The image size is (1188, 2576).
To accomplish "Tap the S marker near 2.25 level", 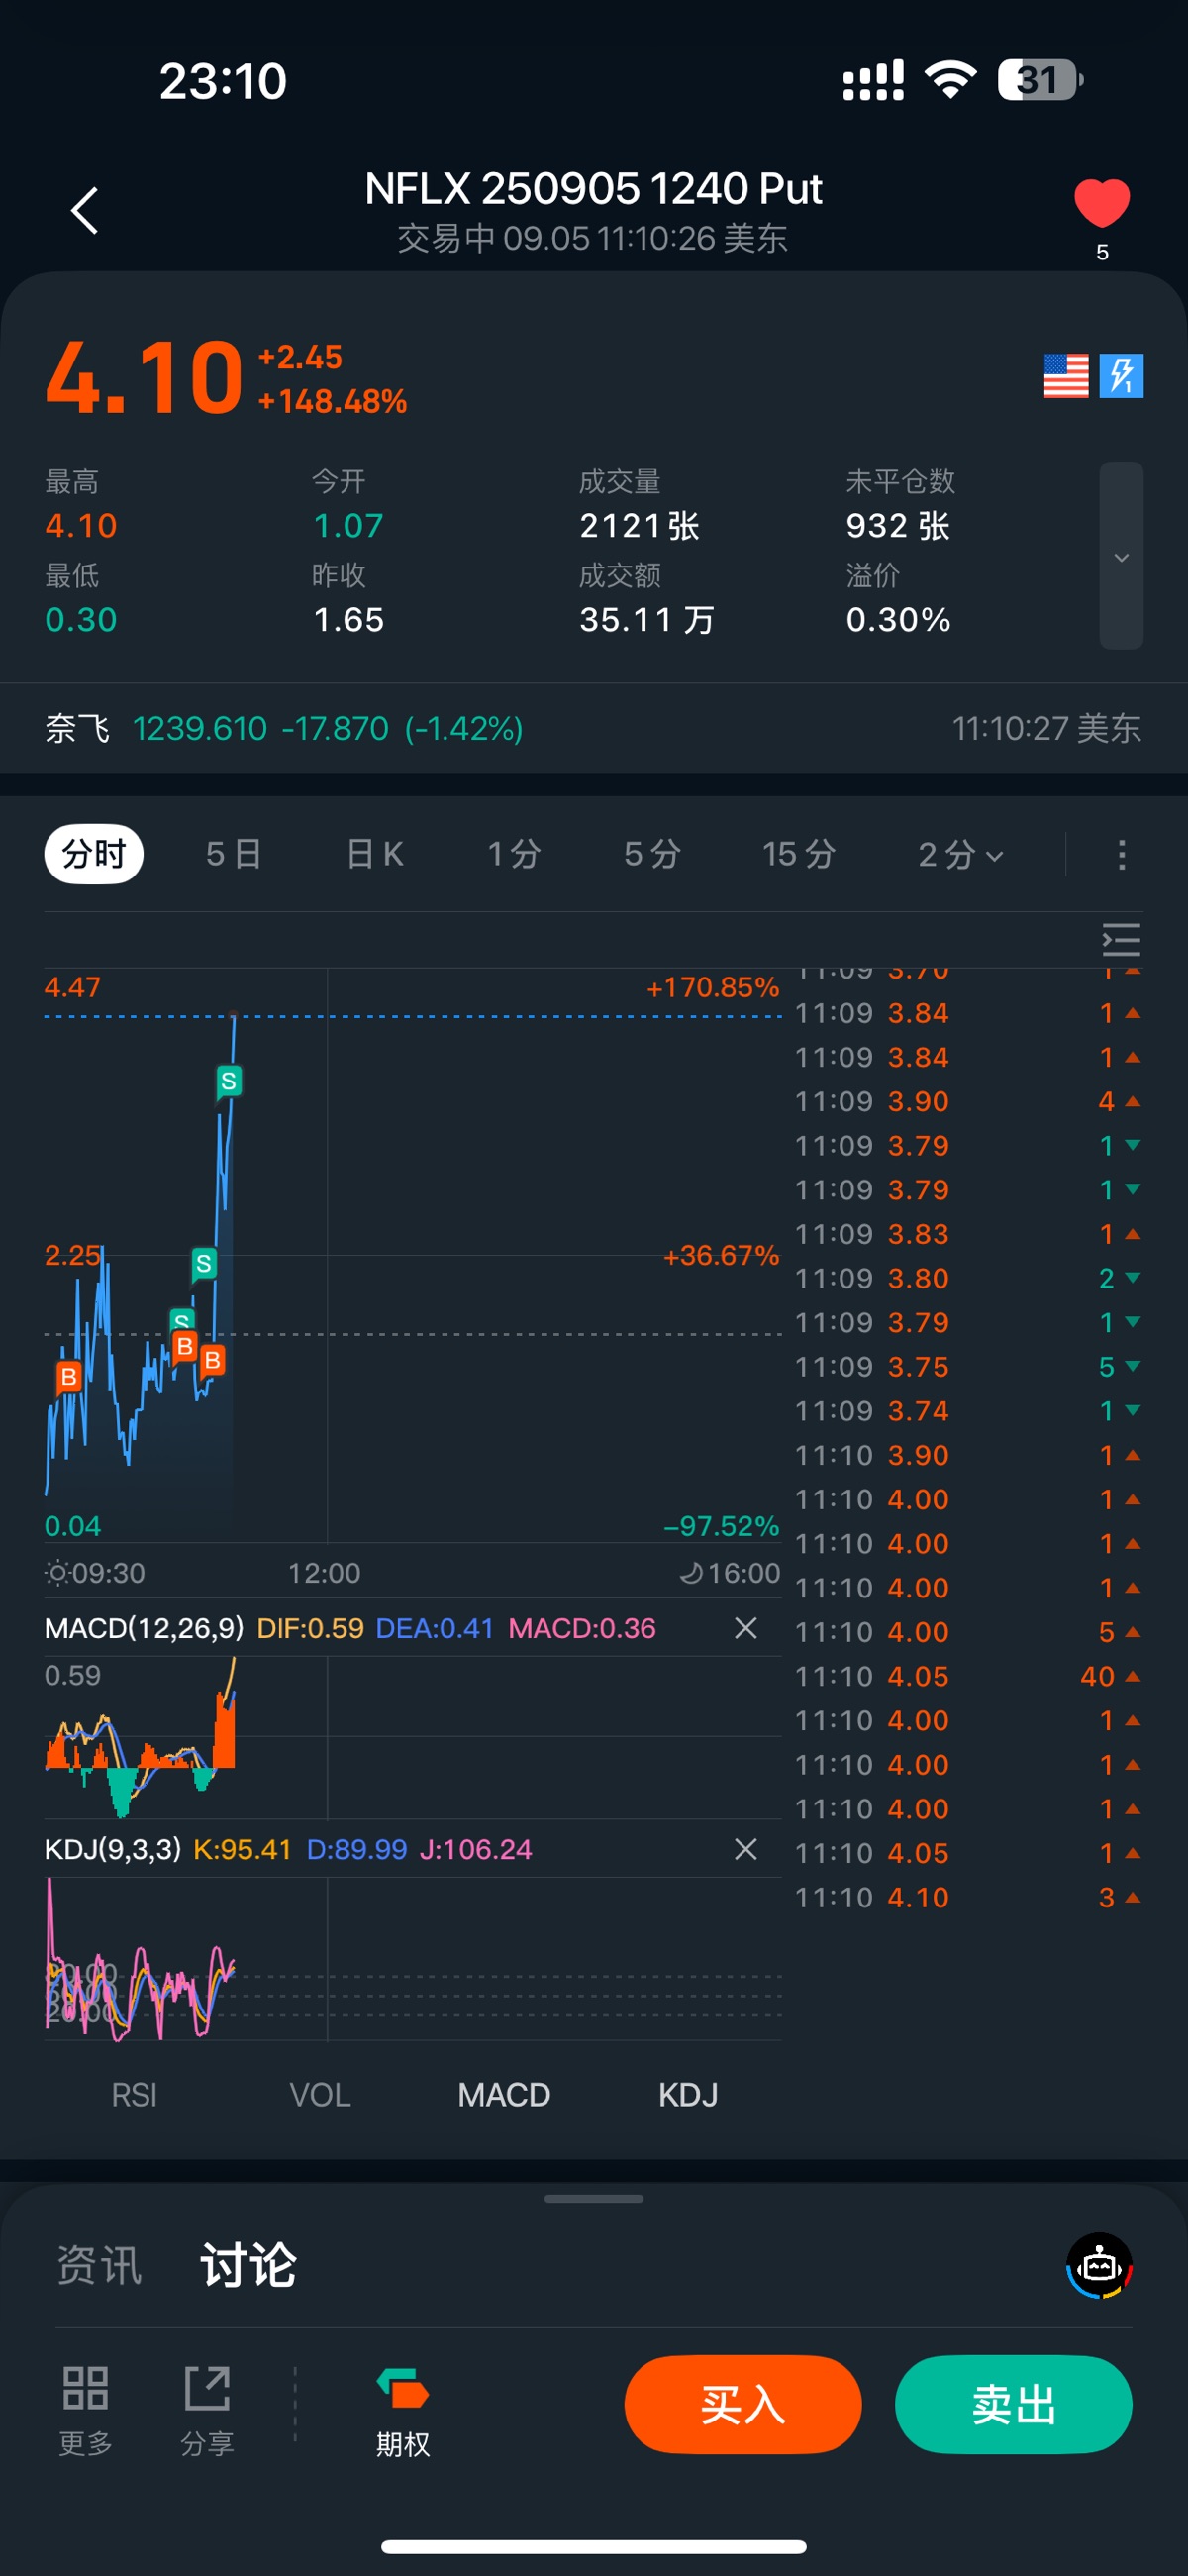I will [x=204, y=1263].
